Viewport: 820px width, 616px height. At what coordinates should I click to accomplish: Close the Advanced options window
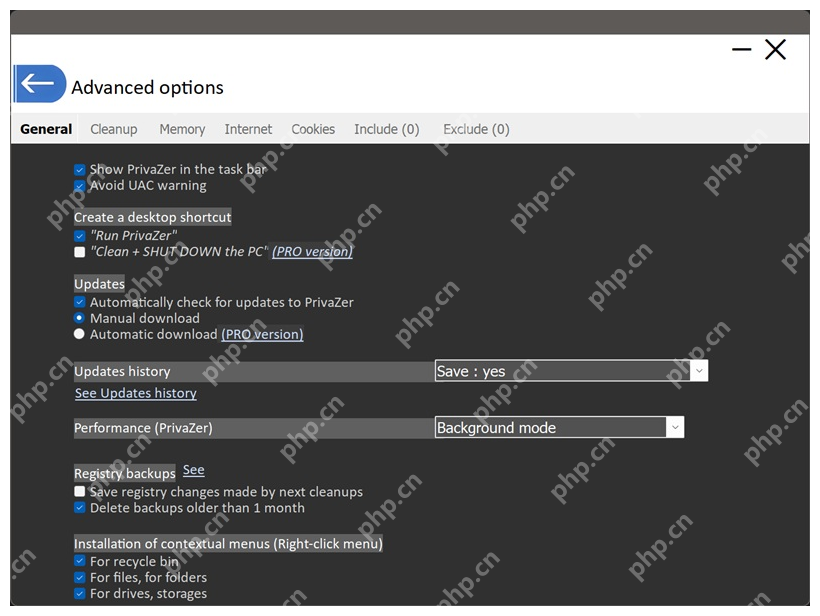[x=775, y=50]
